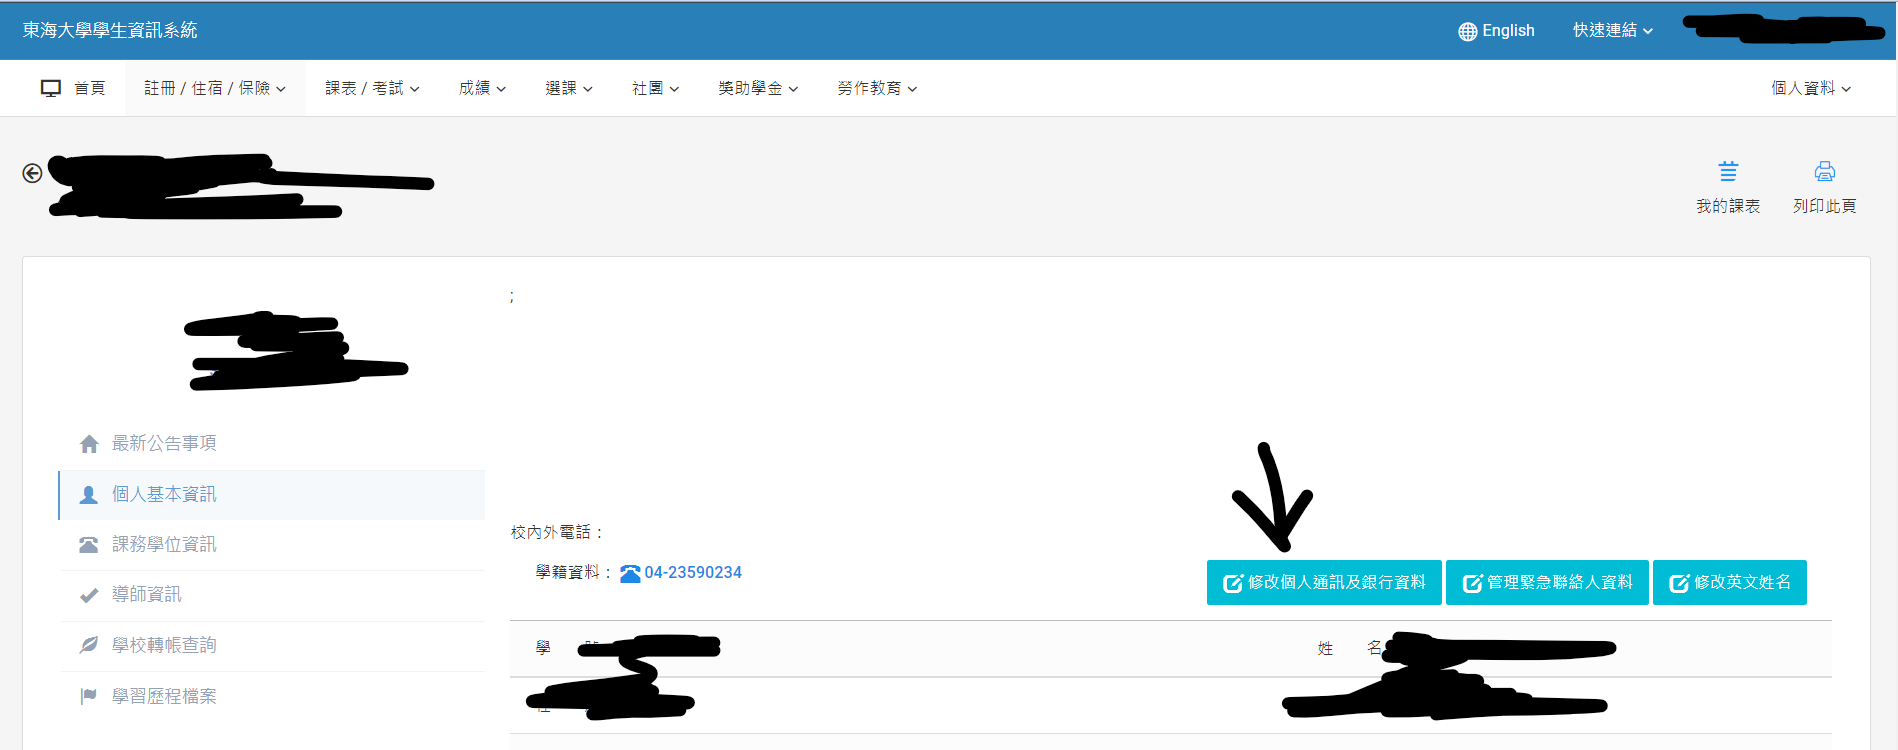
Task: Open 導師資訊 in the sidebar
Action: tap(272, 595)
